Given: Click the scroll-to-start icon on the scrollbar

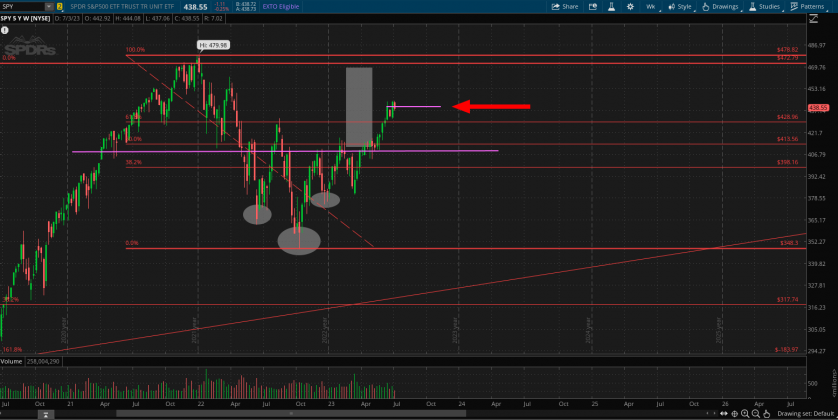Looking at the screenshot, I should click(x=45, y=414).
